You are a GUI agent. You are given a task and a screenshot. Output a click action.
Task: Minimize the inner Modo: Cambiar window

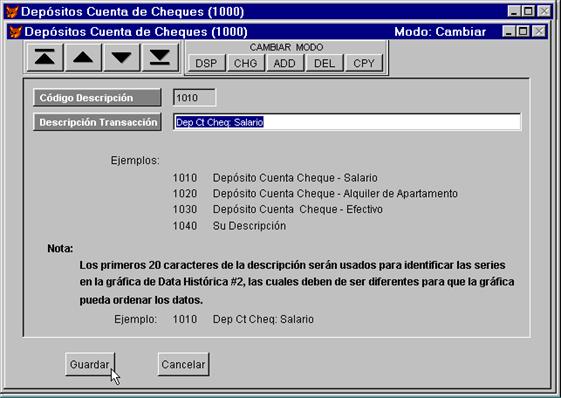508,32
